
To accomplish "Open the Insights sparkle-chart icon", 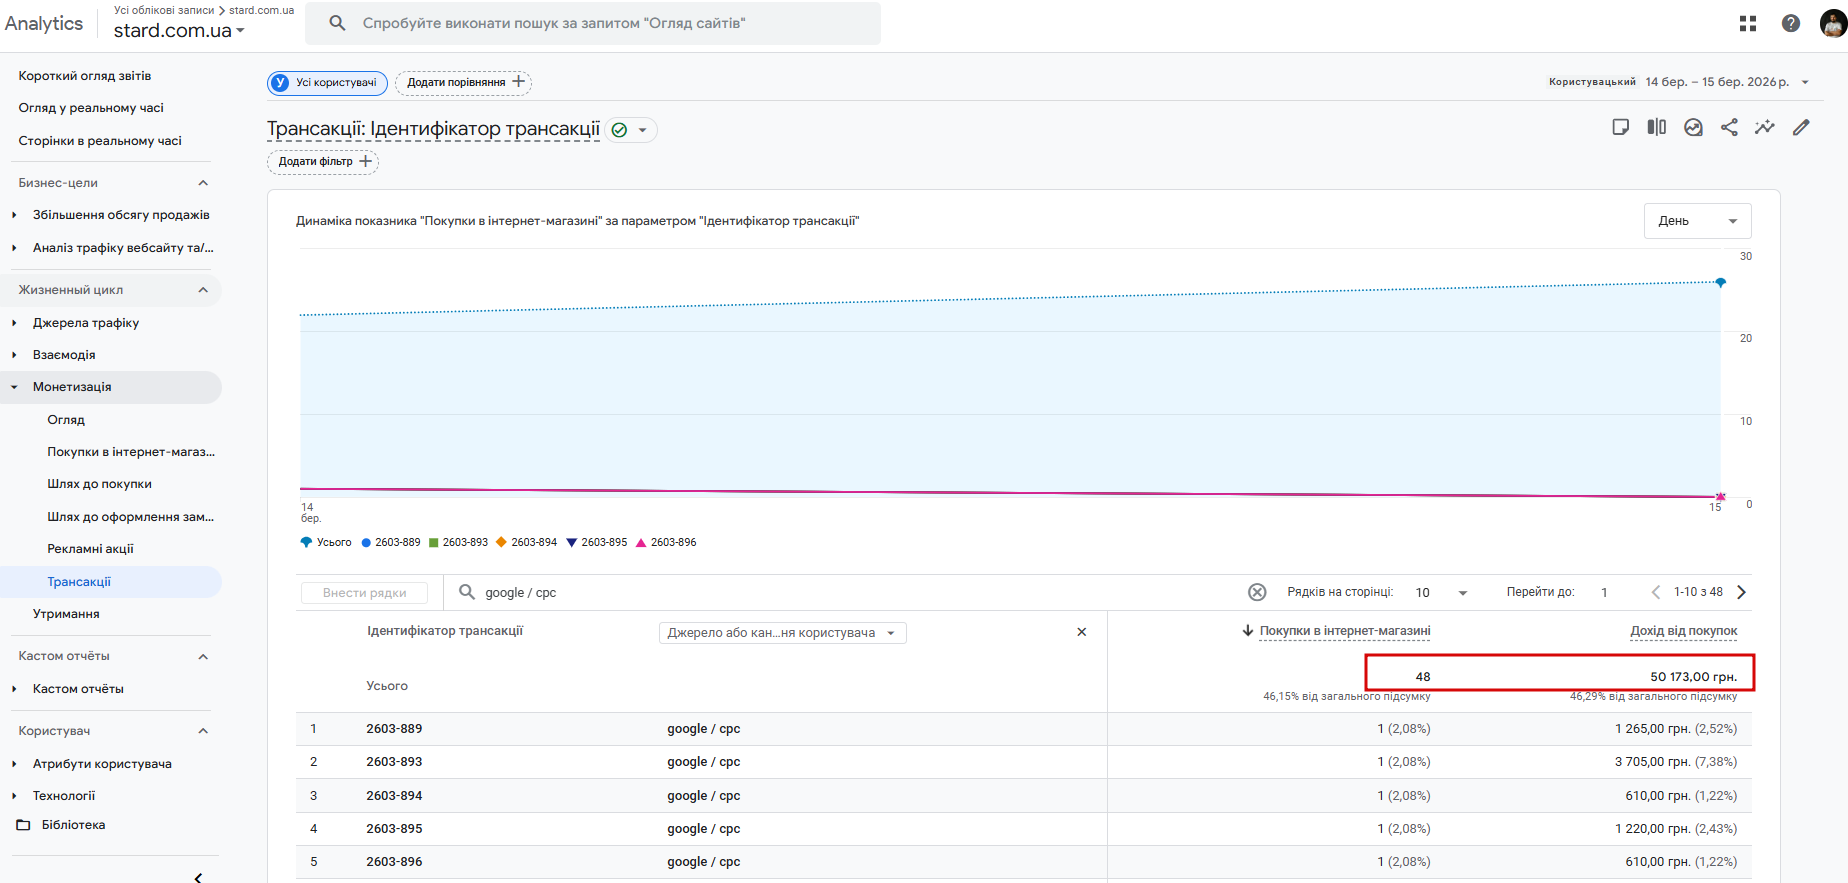I will pyautogui.click(x=1764, y=127).
